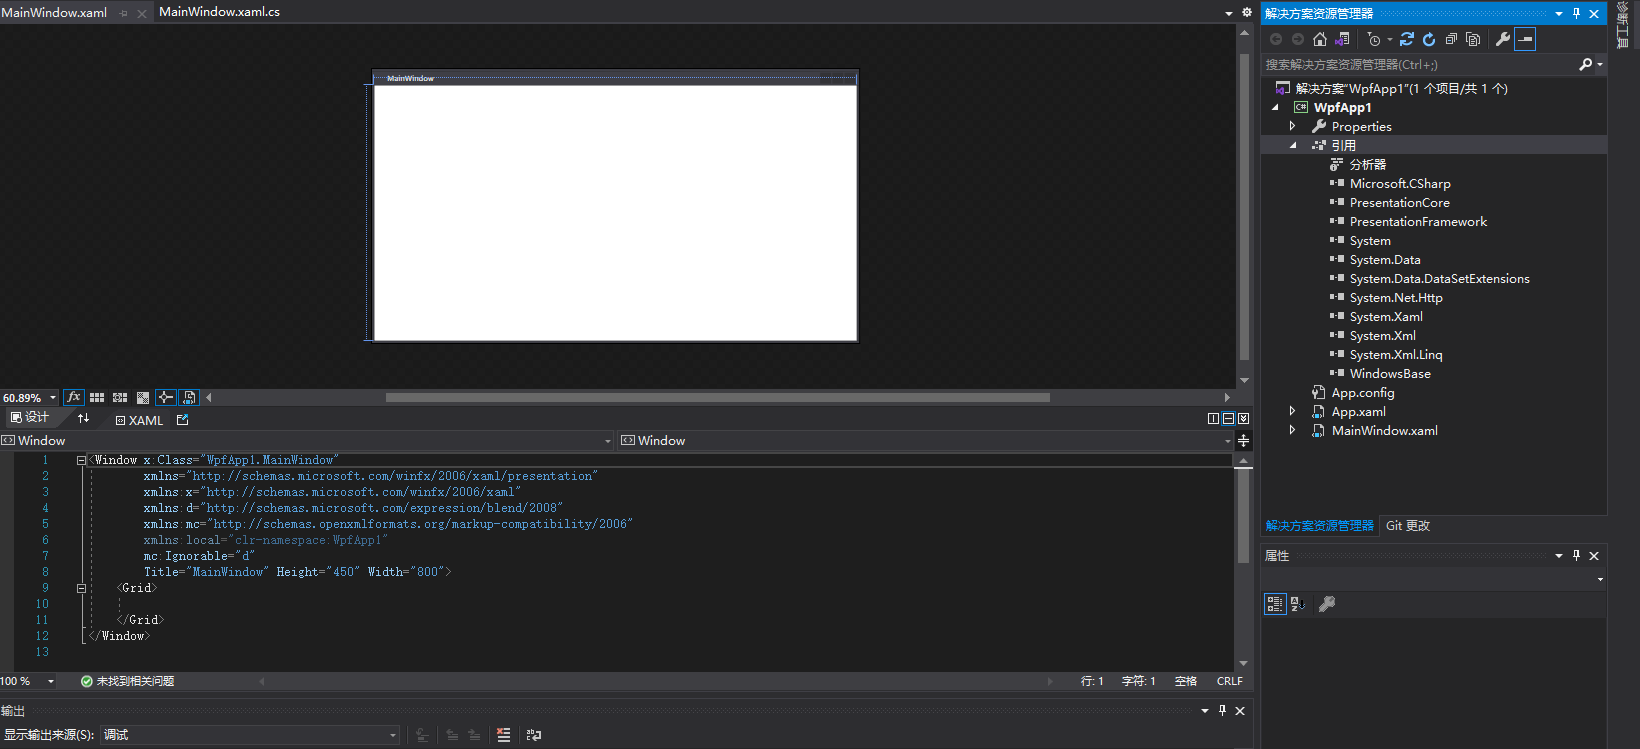Clear all output icon
This screenshot has width=1640, height=749.
[503, 735]
